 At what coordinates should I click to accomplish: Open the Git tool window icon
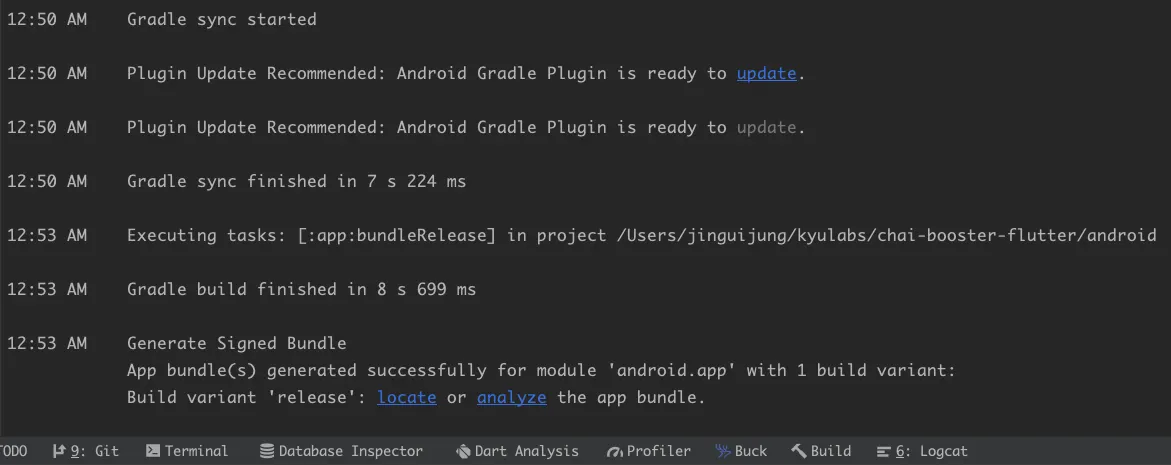click(x=58, y=451)
